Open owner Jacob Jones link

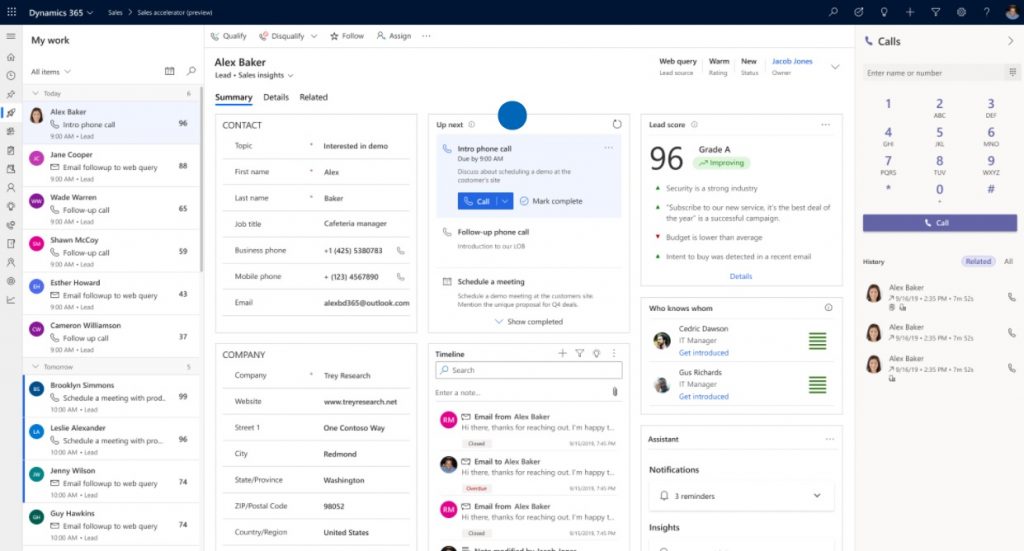click(x=792, y=61)
